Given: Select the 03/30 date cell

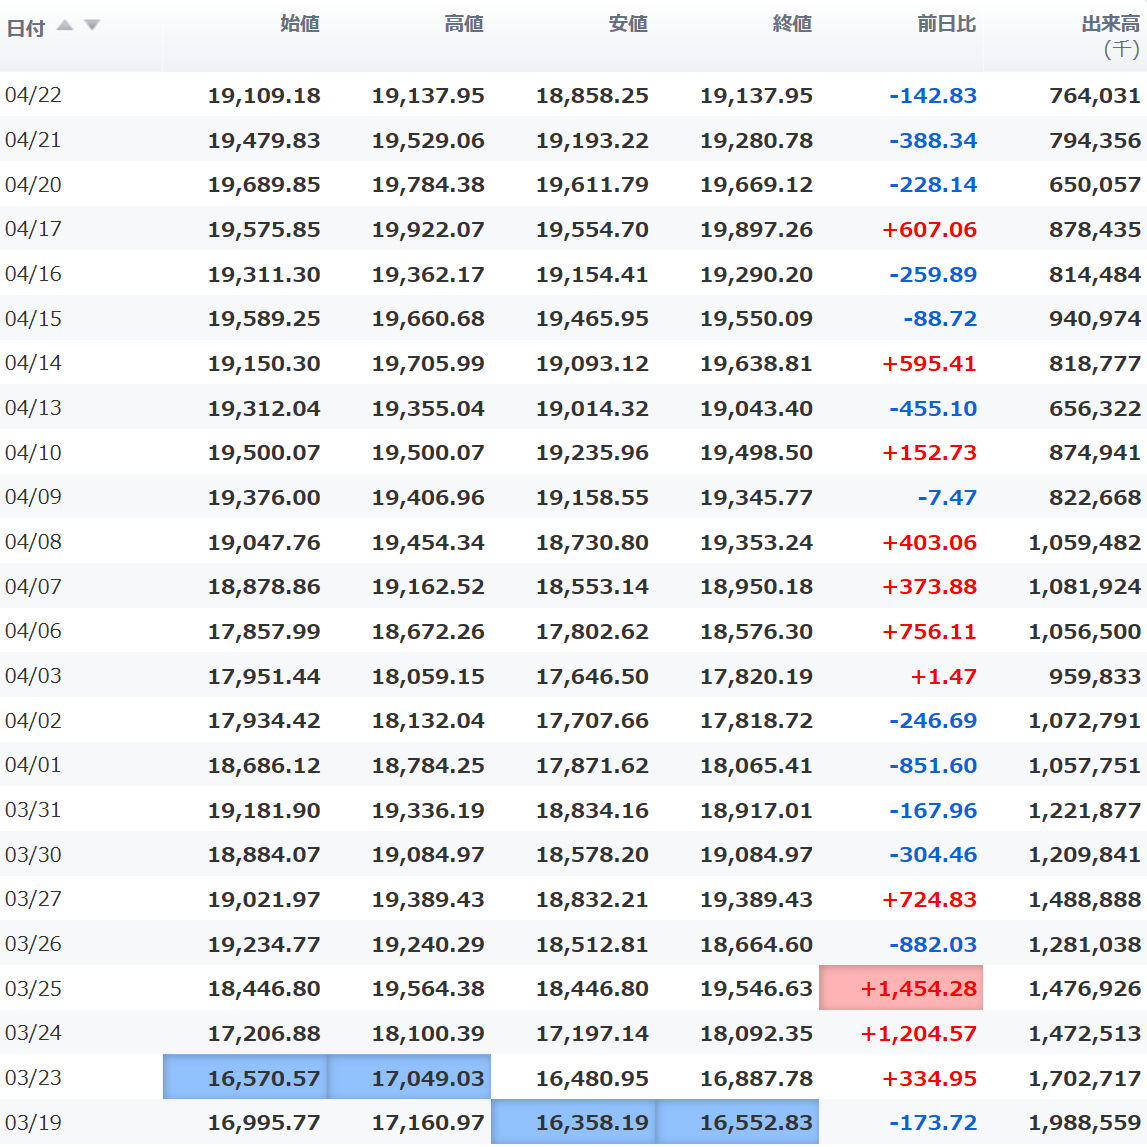Looking at the screenshot, I should pyautogui.click(x=34, y=854).
